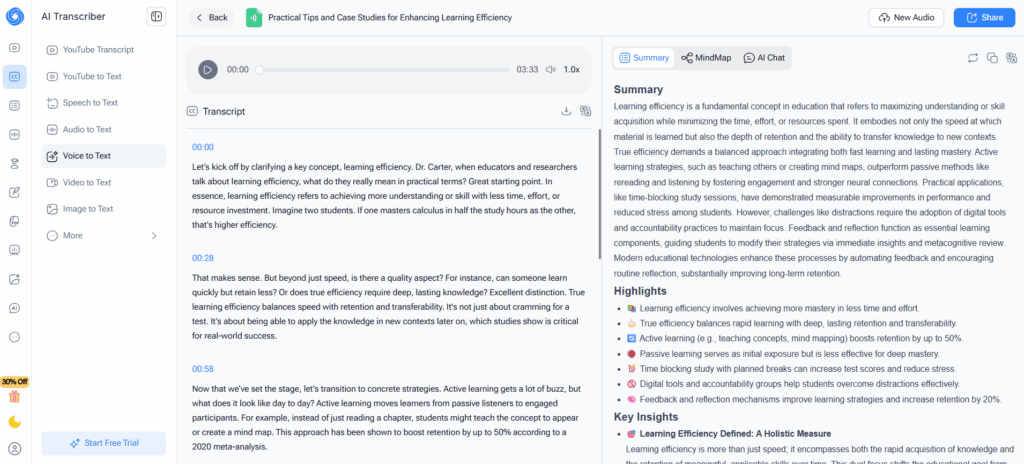
Task: Jump to transcript timestamp 00:58
Action: [202, 369]
